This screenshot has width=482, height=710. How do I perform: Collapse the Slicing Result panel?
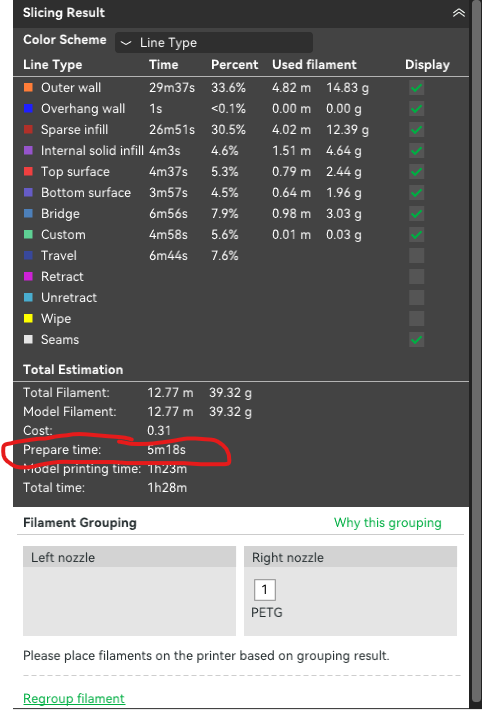pyautogui.click(x=458, y=13)
